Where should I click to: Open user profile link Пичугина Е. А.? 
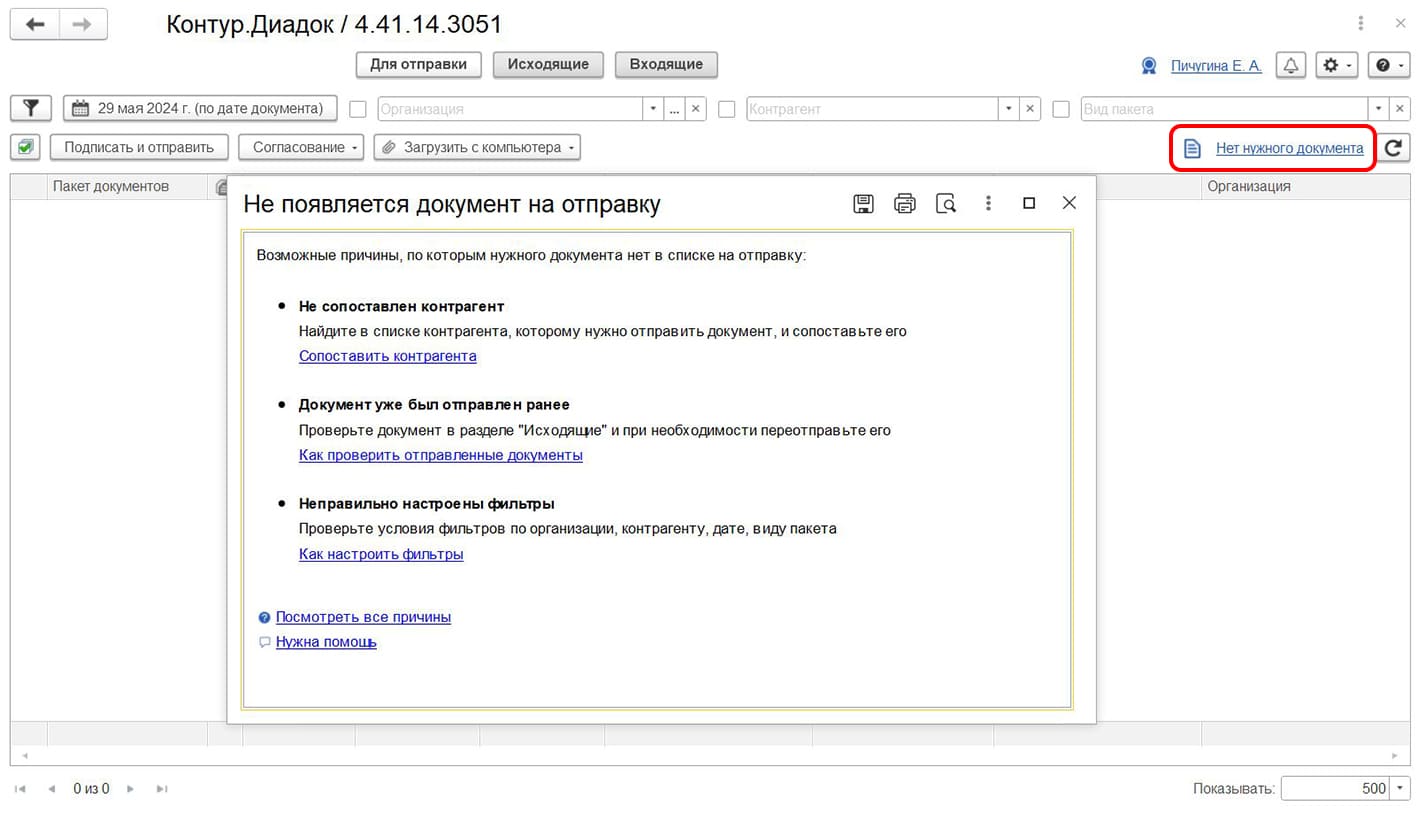click(1216, 66)
